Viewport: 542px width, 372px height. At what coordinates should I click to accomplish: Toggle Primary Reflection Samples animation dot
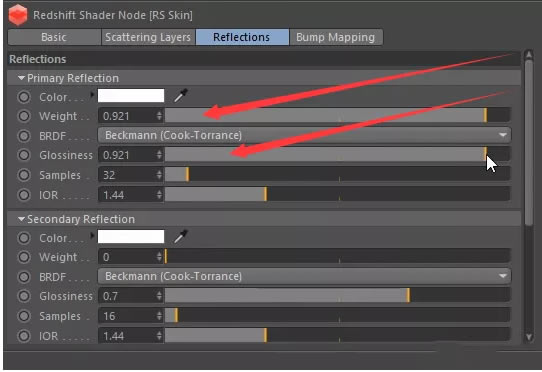(24, 175)
